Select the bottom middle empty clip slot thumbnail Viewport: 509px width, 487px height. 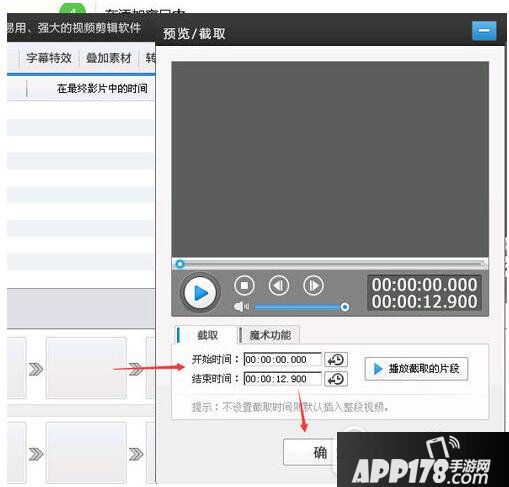(x=86, y=453)
